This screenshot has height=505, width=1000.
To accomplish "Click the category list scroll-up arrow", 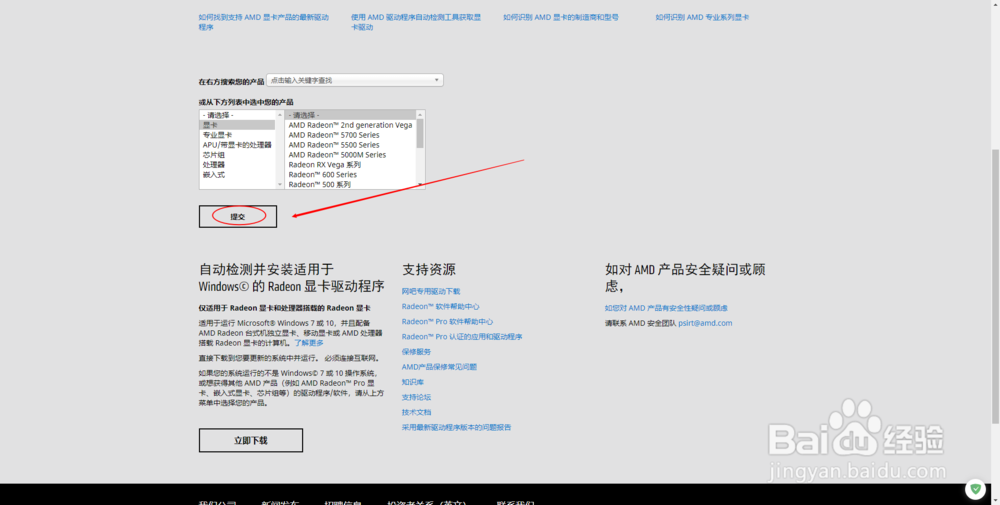I will (279, 115).
